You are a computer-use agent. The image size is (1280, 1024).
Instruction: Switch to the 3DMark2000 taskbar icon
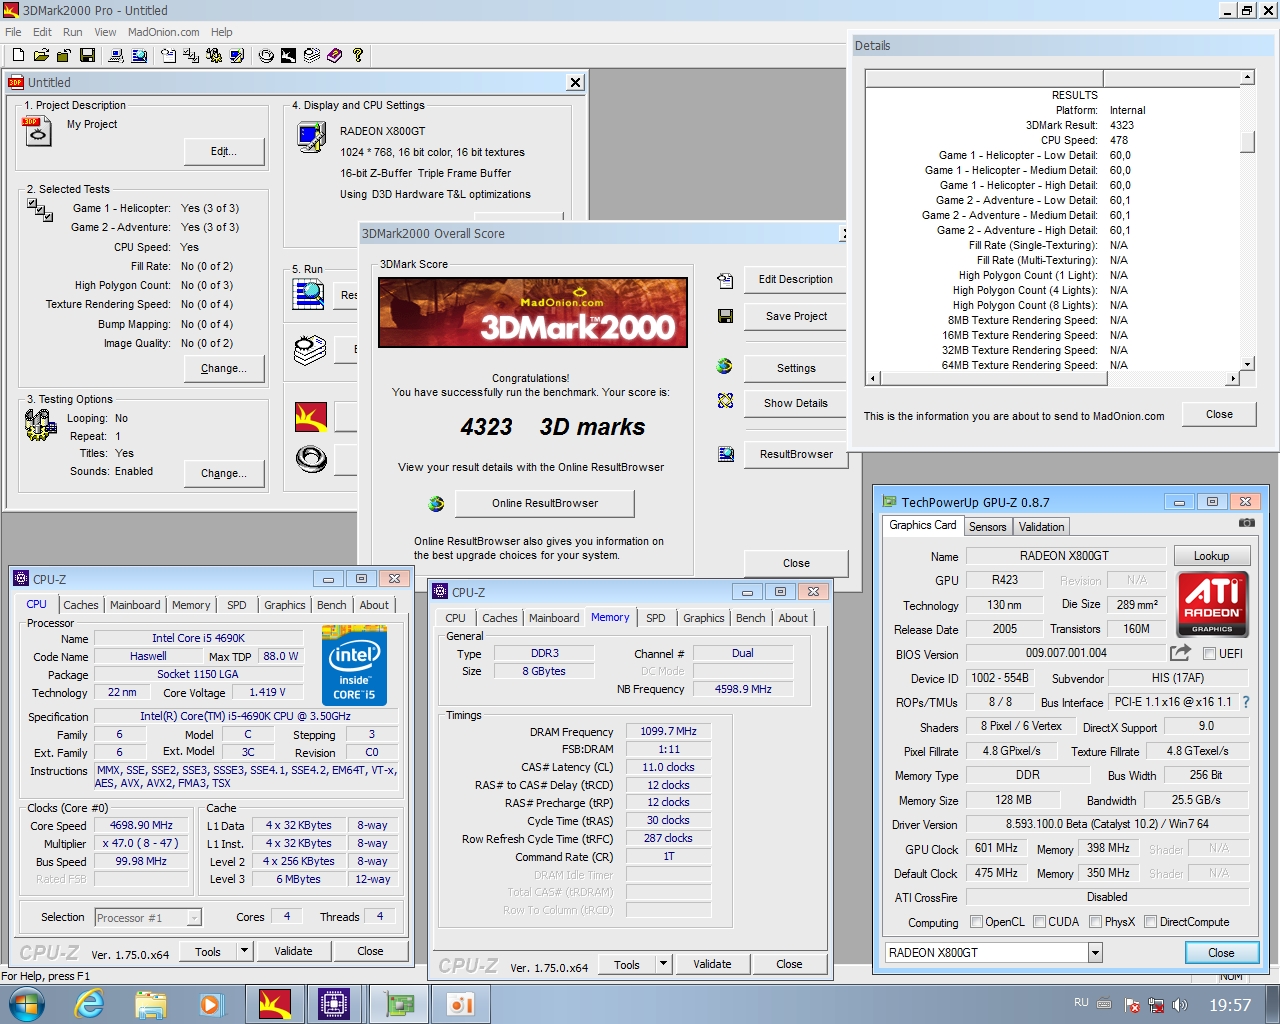click(x=274, y=1004)
